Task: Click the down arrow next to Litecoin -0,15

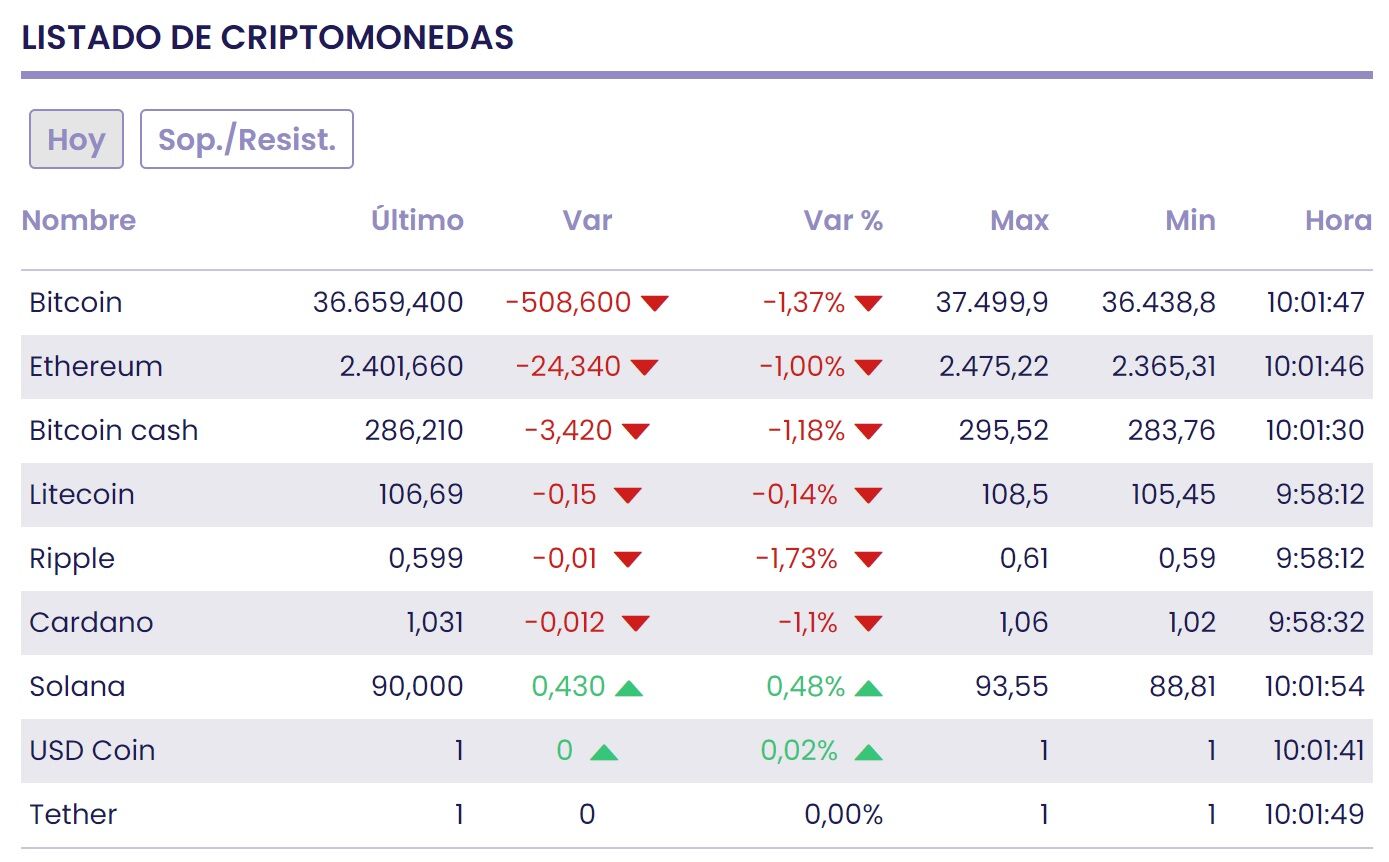Action: pyautogui.click(x=627, y=495)
